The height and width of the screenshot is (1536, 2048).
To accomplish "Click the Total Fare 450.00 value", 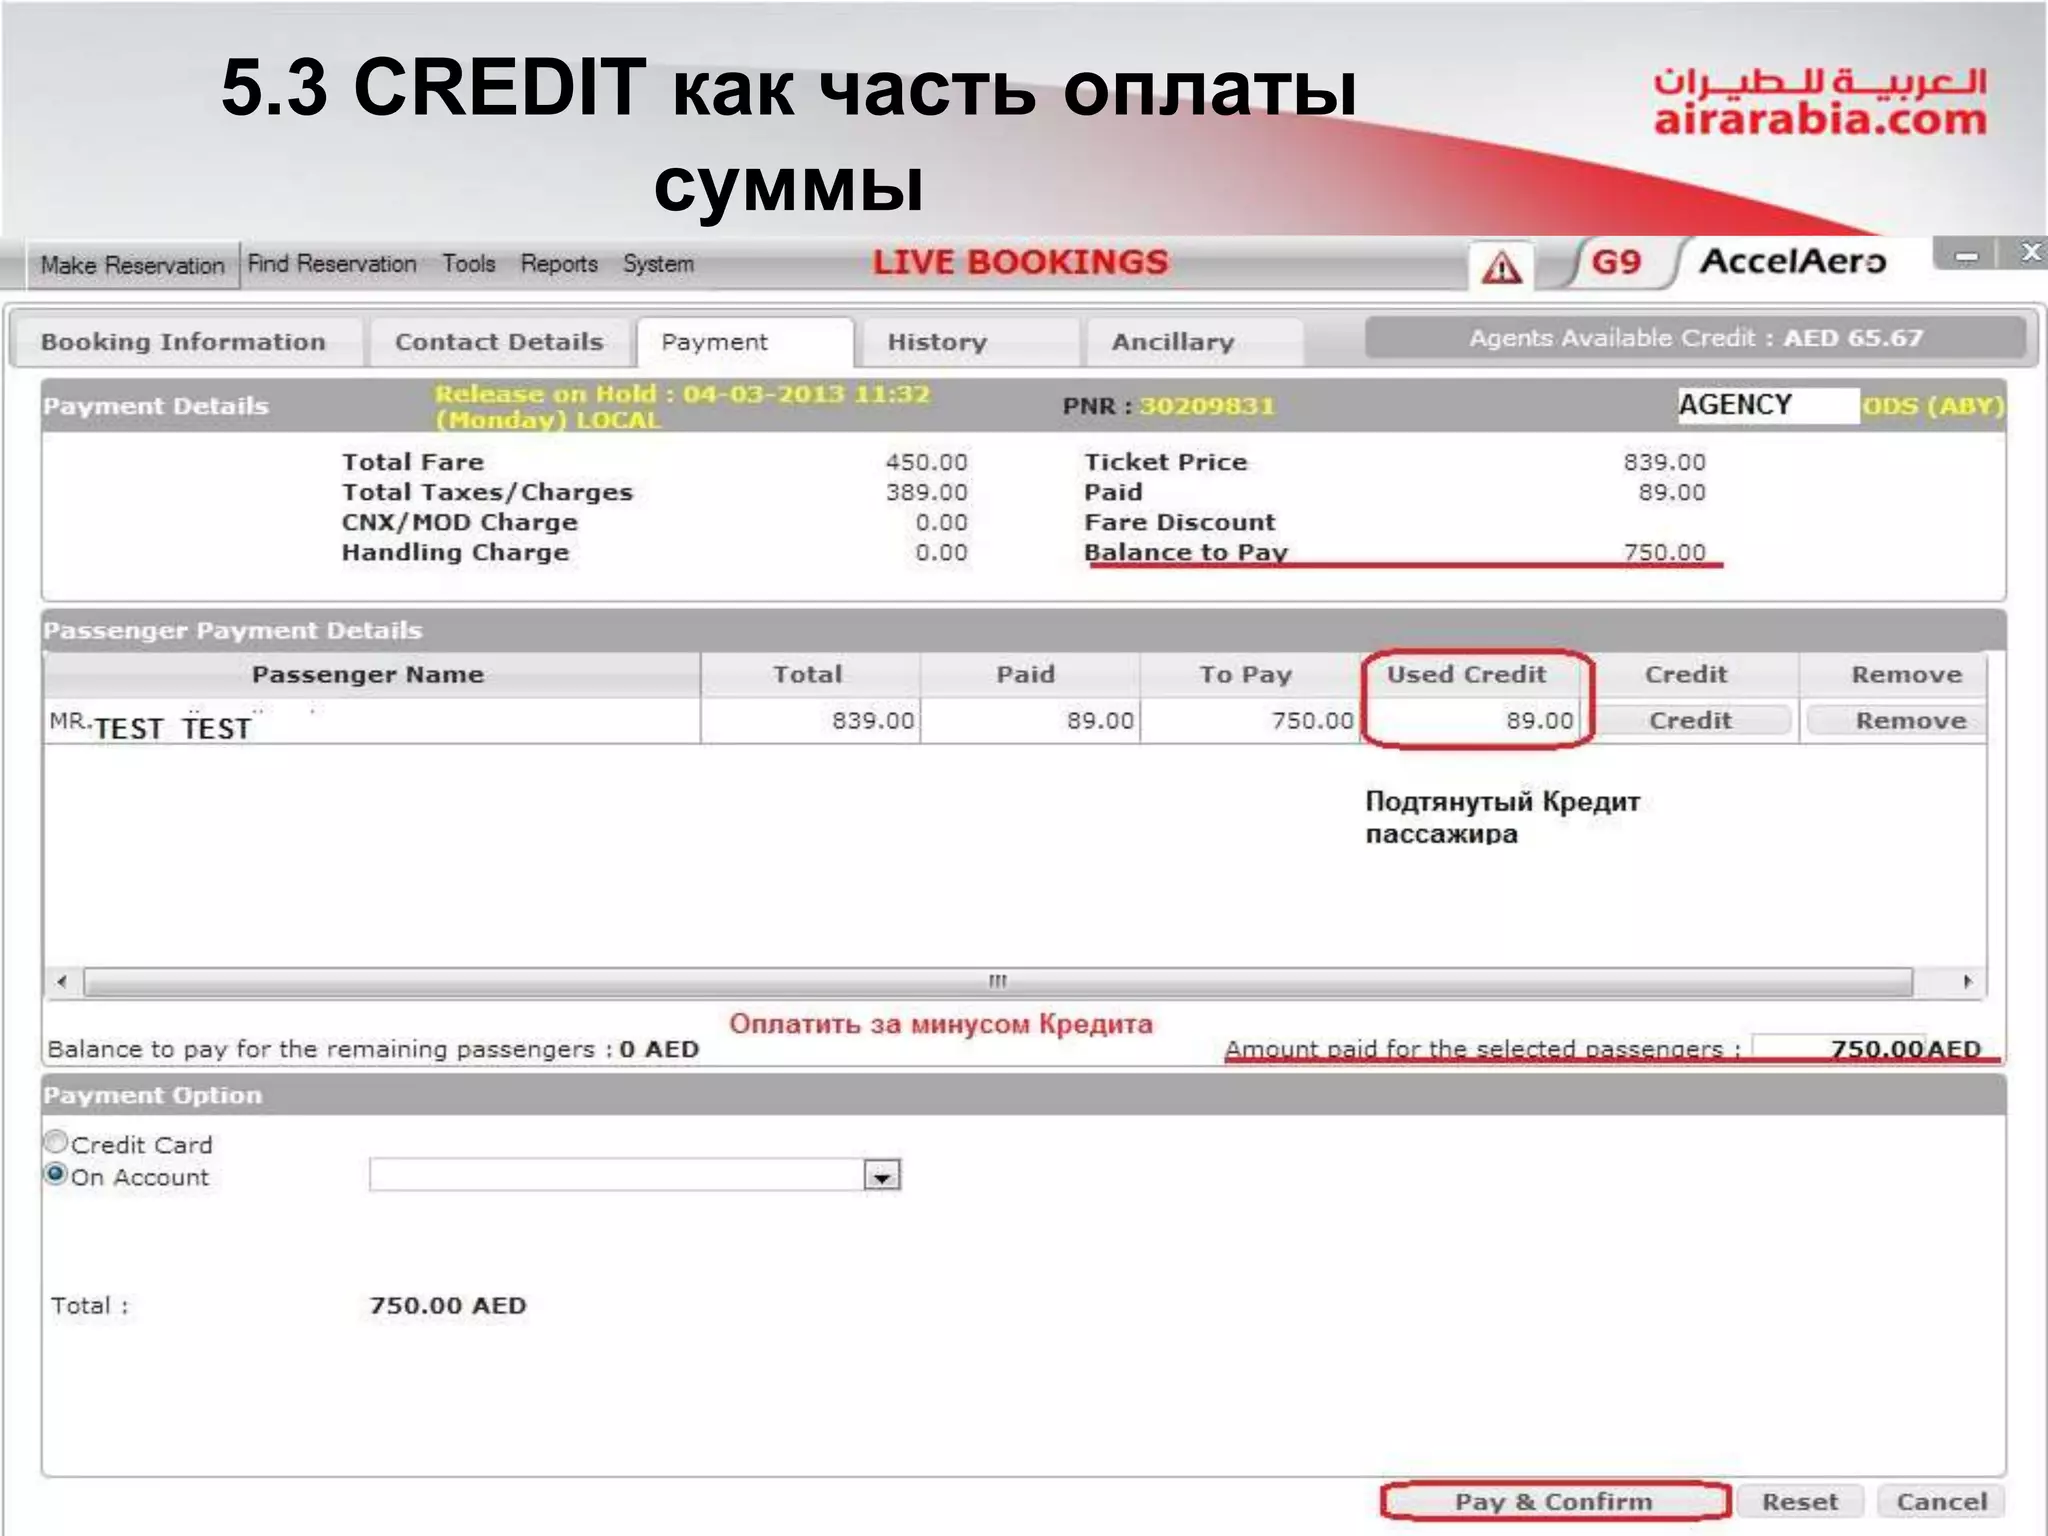I will pyautogui.click(x=926, y=462).
